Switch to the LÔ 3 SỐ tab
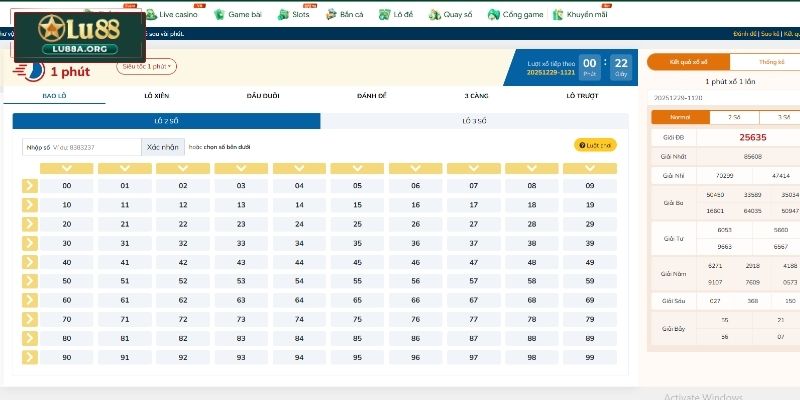800x400 pixels. pos(474,121)
